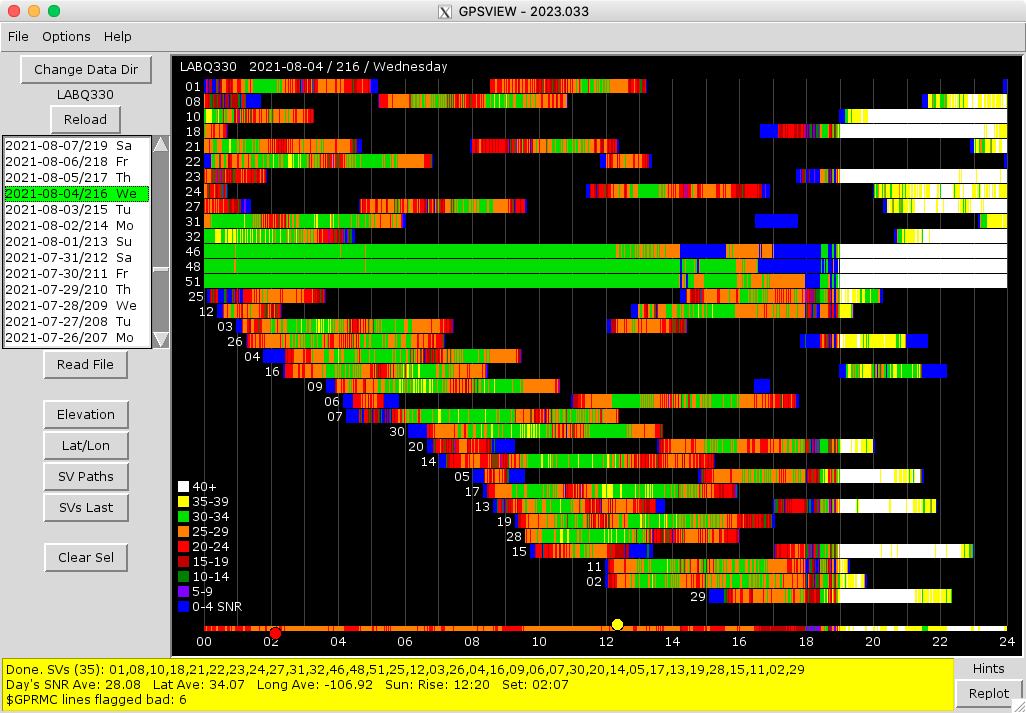The image size is (1026, 713).
Task: Click the Read File button
Action: tap(86, 365)
